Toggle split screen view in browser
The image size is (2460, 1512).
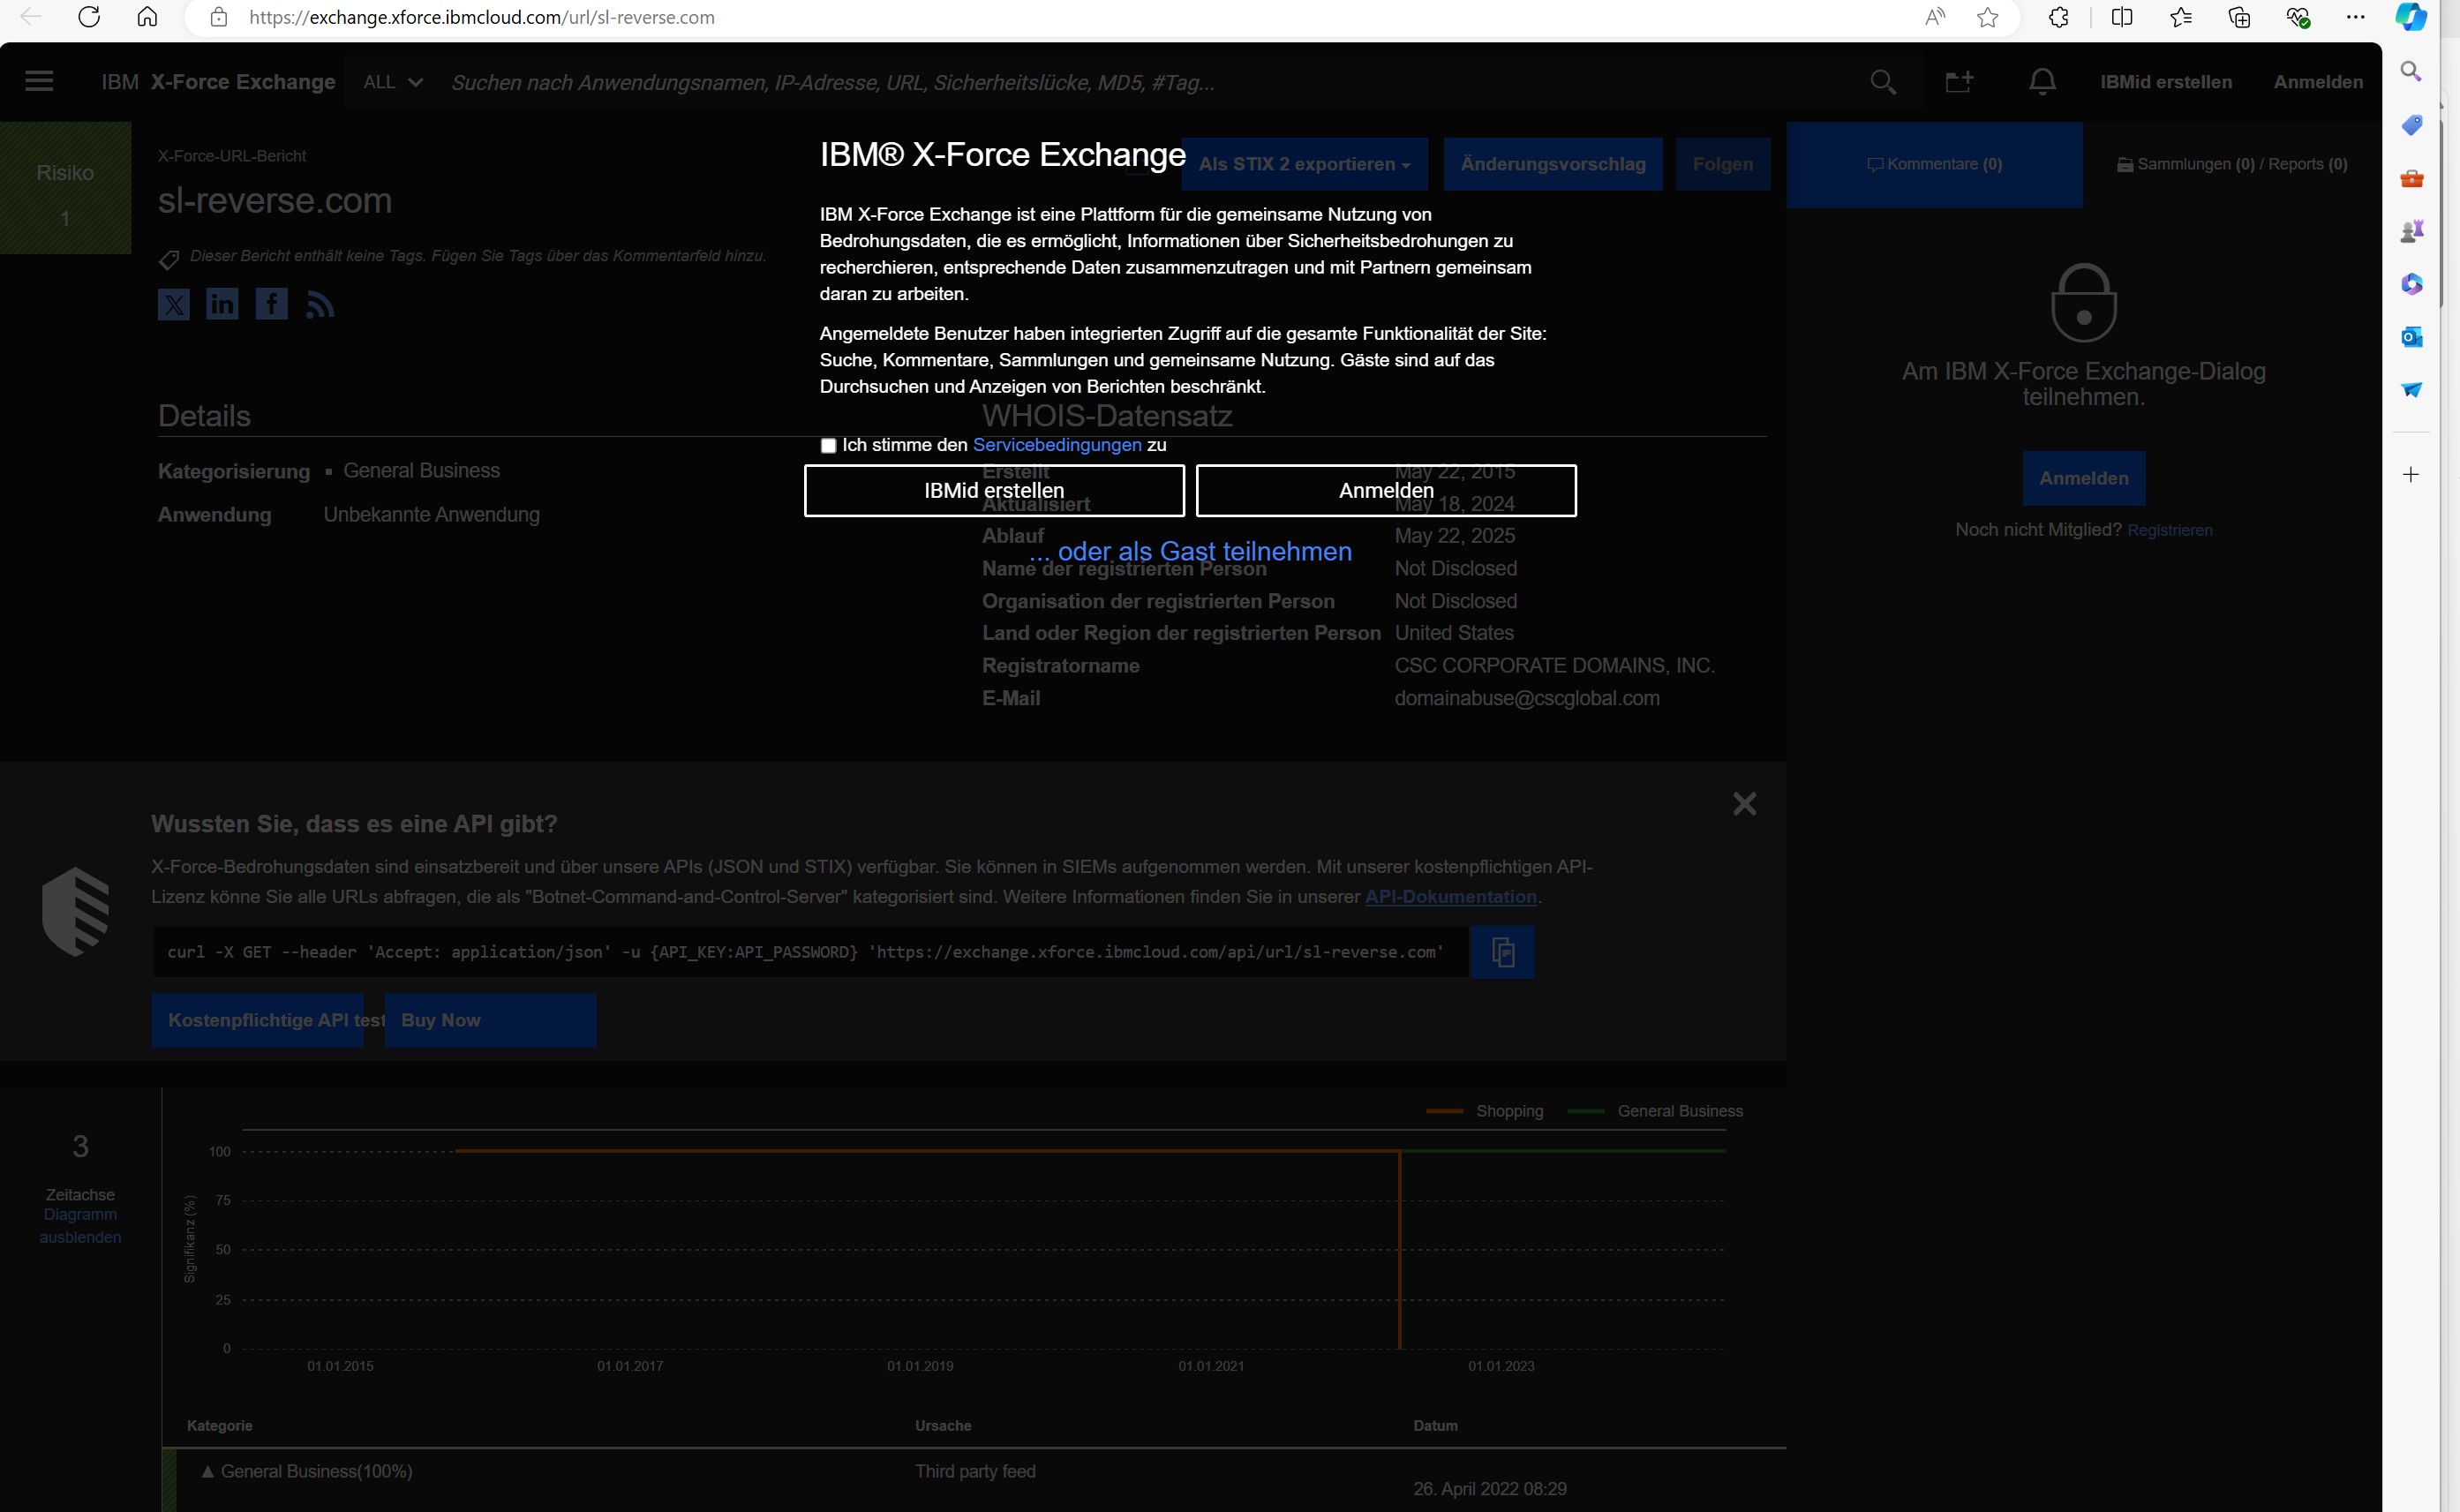pyautogui.click(x=2121, y=17)
